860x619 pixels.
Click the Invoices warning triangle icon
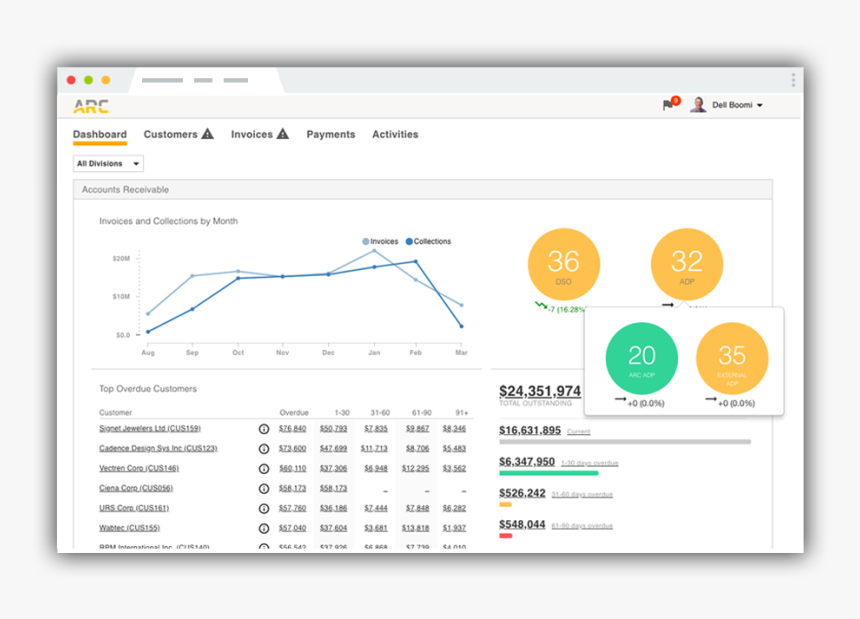[x=282, y=134]
